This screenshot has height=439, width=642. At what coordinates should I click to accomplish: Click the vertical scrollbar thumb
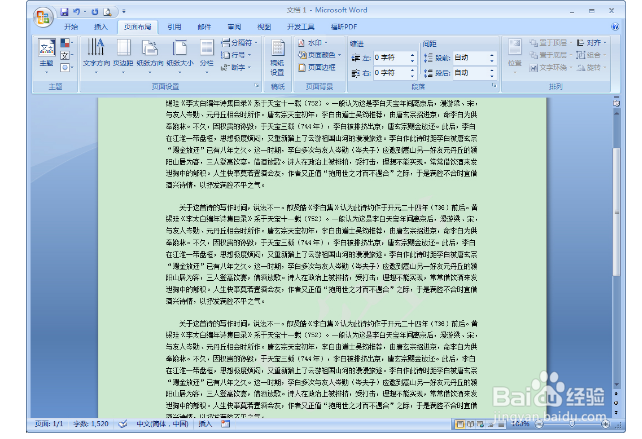pyautogui.click(x=616, y=211)
